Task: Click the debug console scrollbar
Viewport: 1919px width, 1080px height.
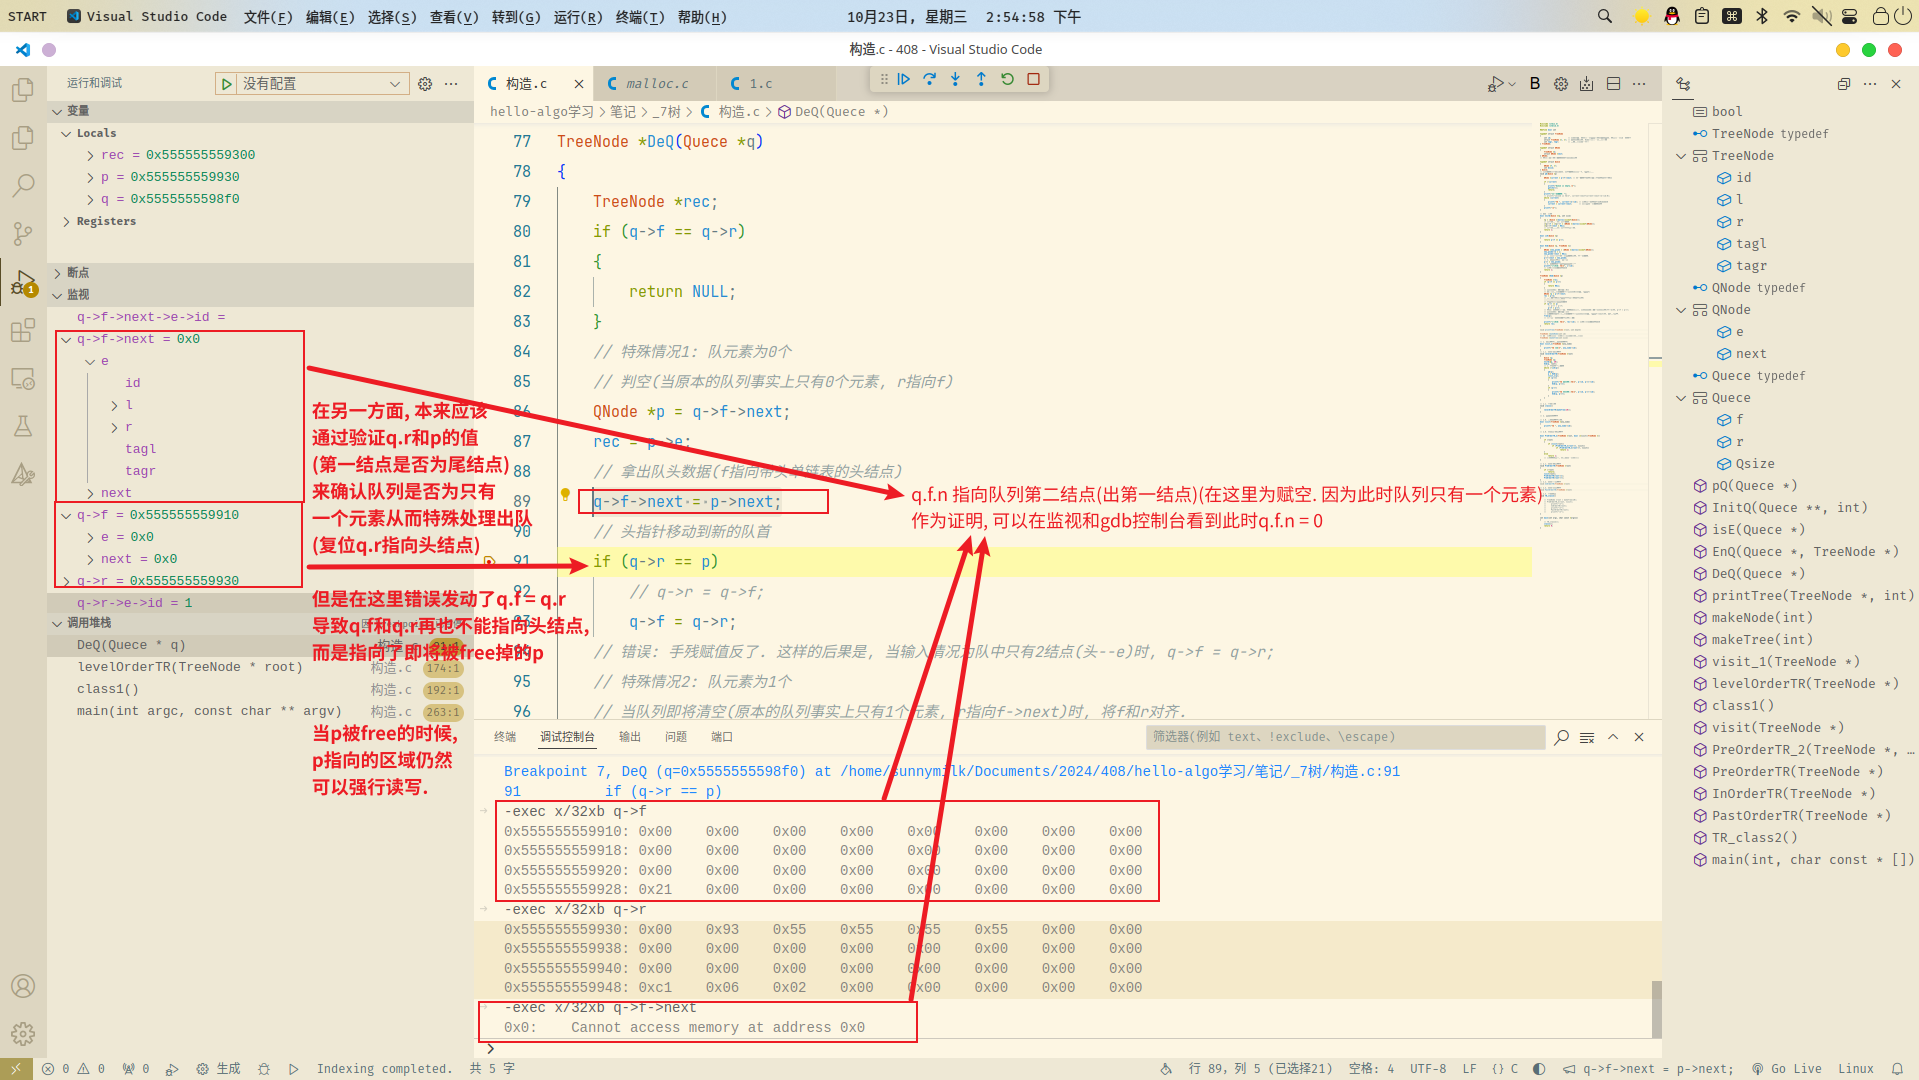Action: coord(1656,1008)
